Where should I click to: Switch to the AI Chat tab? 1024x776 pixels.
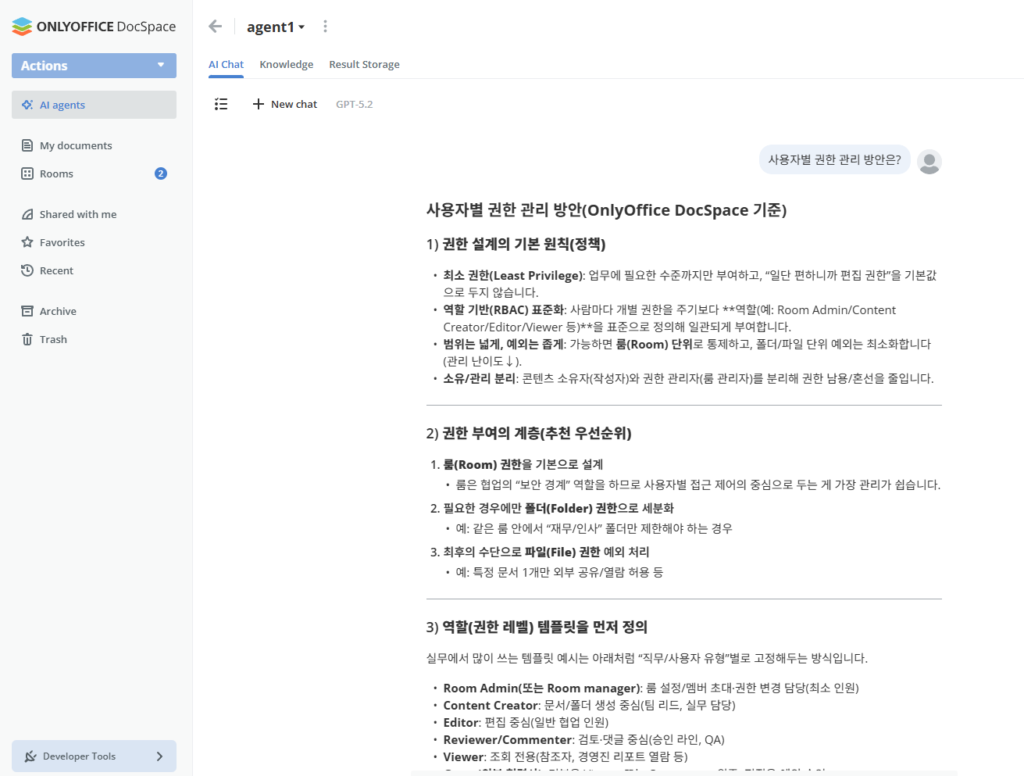pos(226,64)
